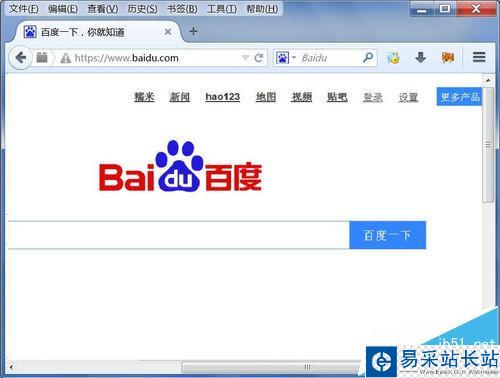Click the main Baidu search input box
Viewport: 500px width, 378px height.
pos(179,235)
